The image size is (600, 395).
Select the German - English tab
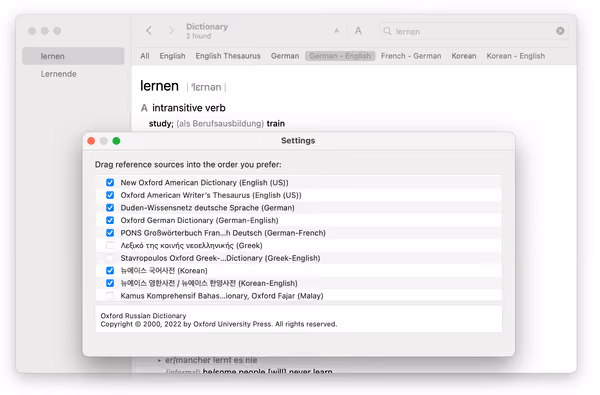pyautogui.click(x=340, y=56)
